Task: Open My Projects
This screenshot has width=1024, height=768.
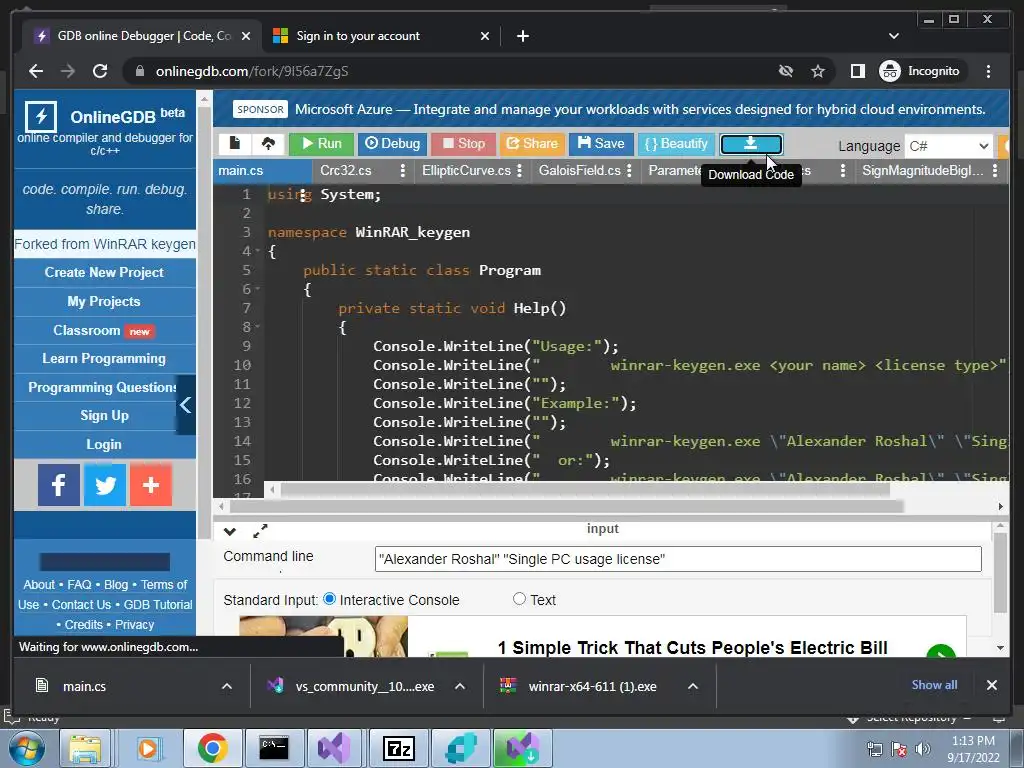Action: (104, 301)
